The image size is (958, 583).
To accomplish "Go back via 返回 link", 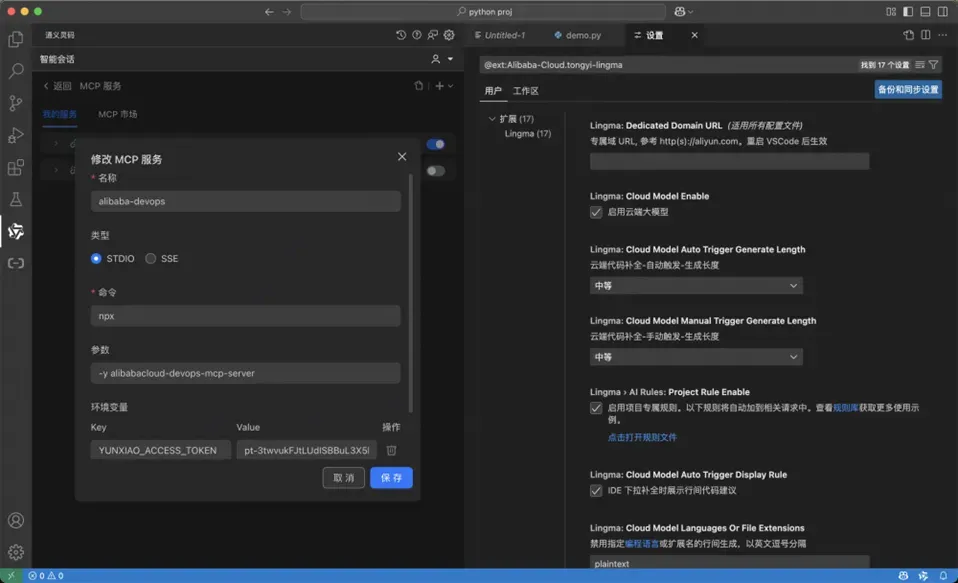I will [x=57, y=86].
